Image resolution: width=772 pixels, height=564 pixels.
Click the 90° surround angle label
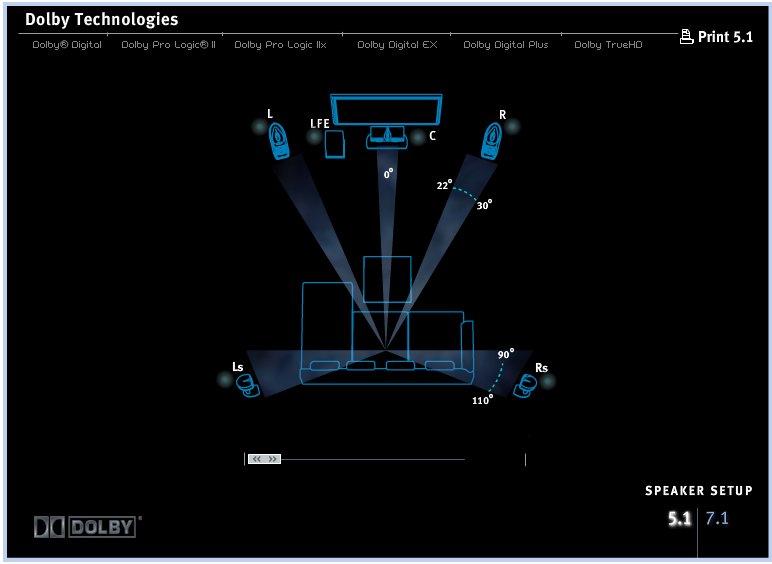[x=506, y=354]
